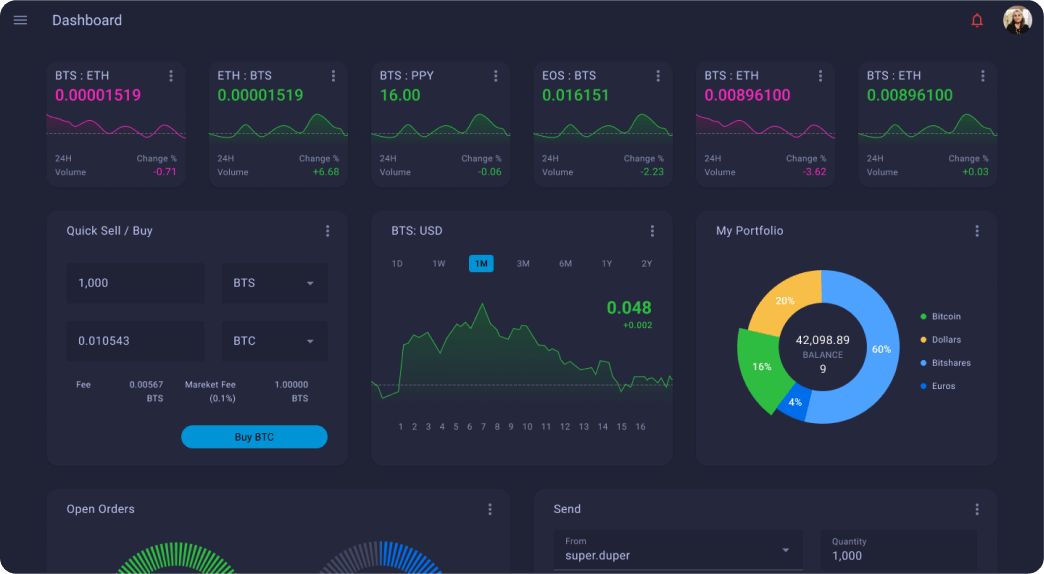Click the 0.016151 price on EOS : BTS

coord(575,95)
